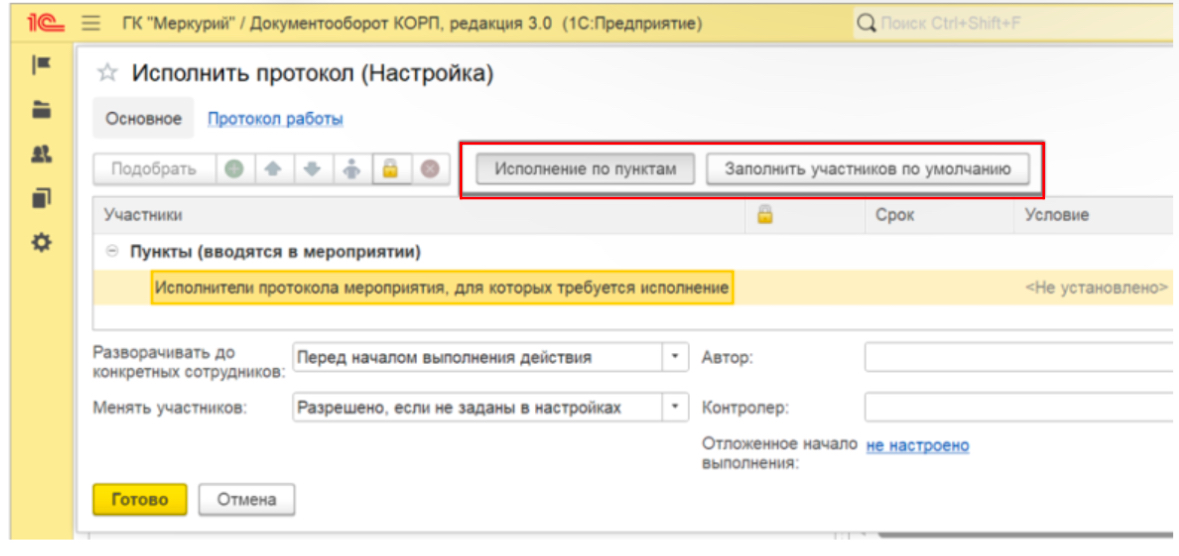Image resolution: width=1179 pixels, height=556 pixels.
Task: Open the folder documents section in sidebar
Action: point(41,110)
